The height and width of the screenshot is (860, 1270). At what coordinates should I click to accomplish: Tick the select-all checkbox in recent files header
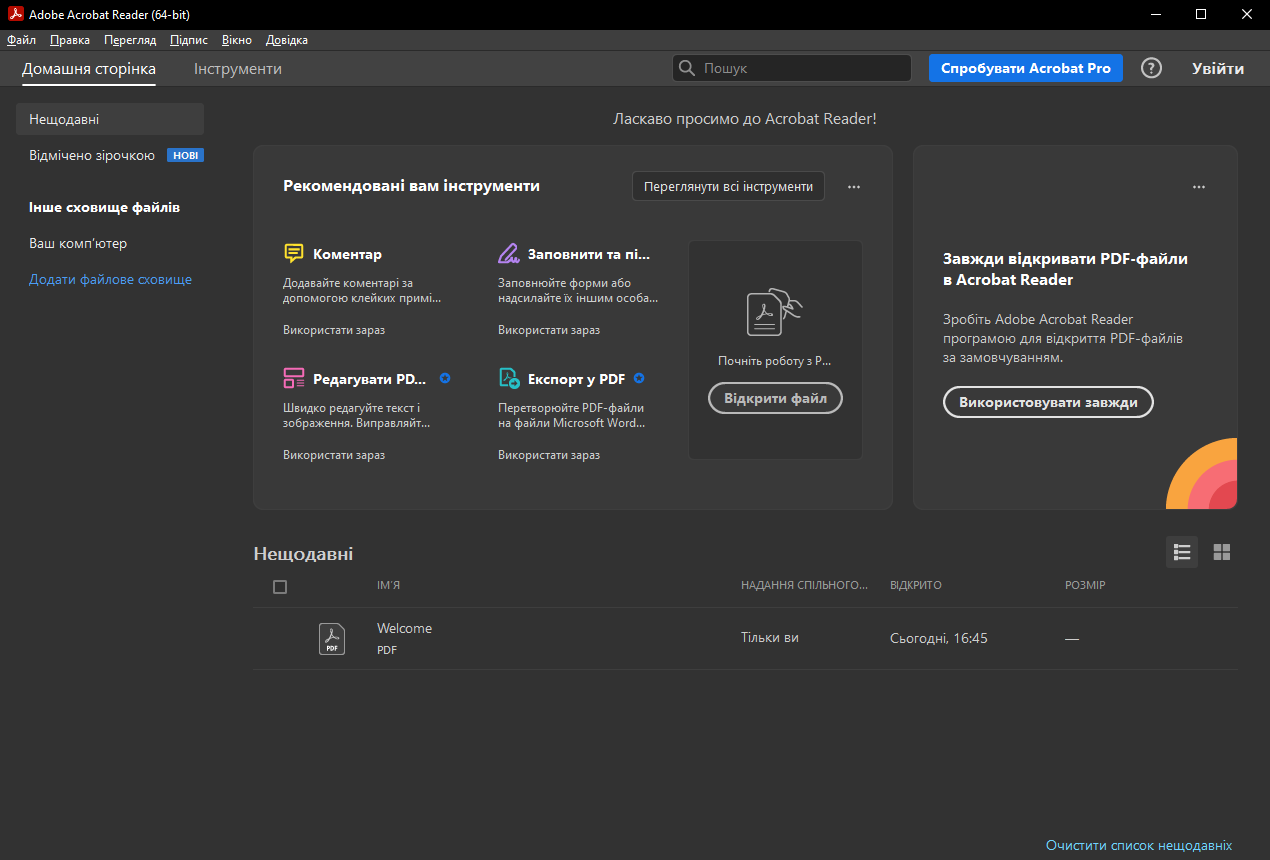coord(280,587)
